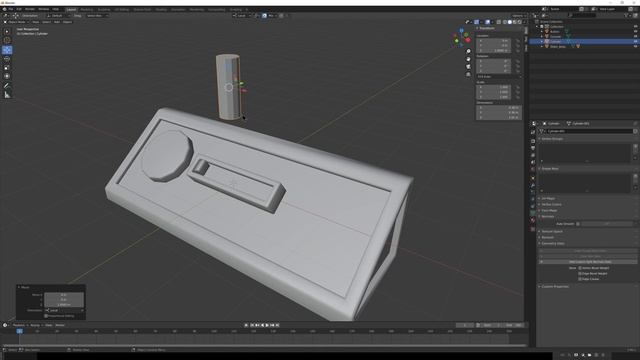Expand the UV Maps panel
The image size is (640, 360).
(x=548, y=198)
